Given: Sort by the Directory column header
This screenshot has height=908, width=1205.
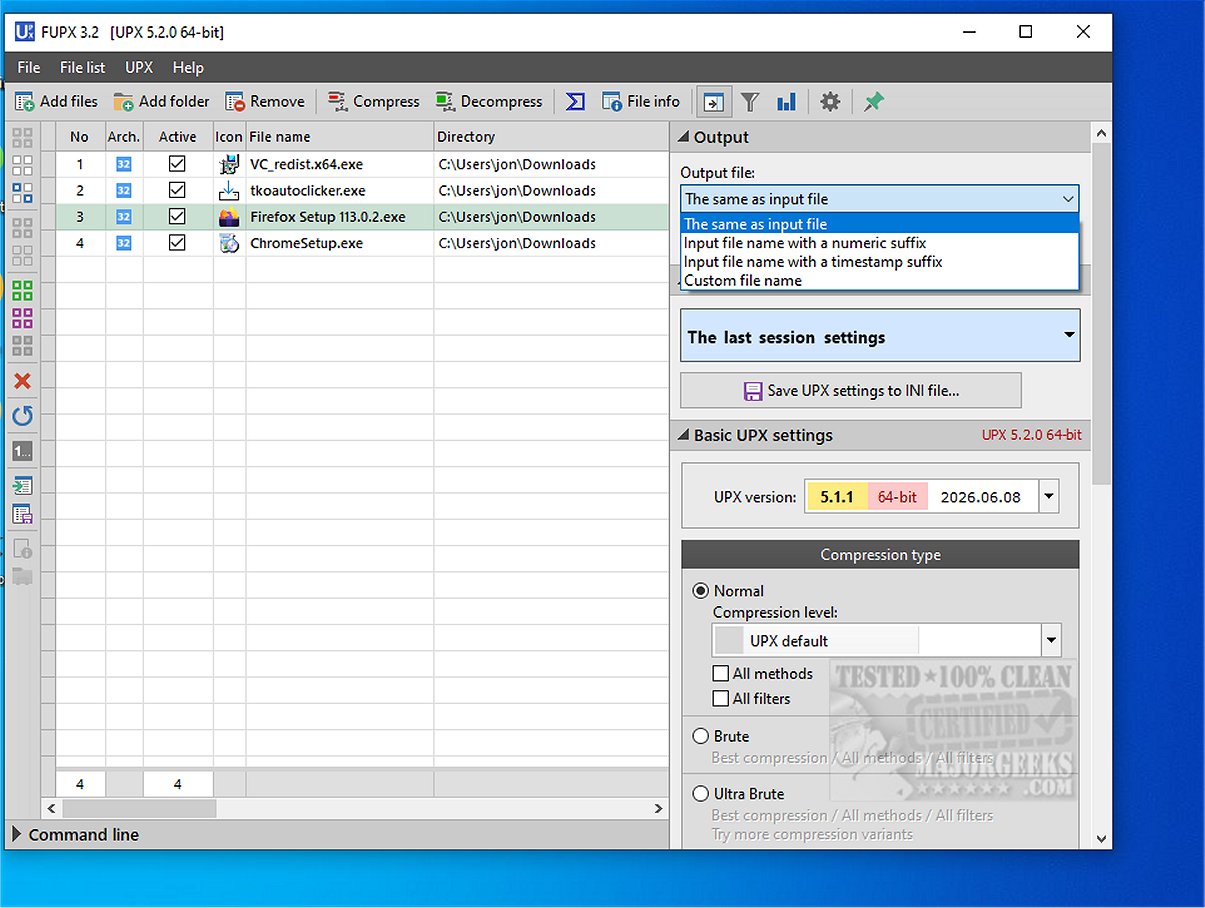Looking at the screenshot, I should [x=551, y=137].
